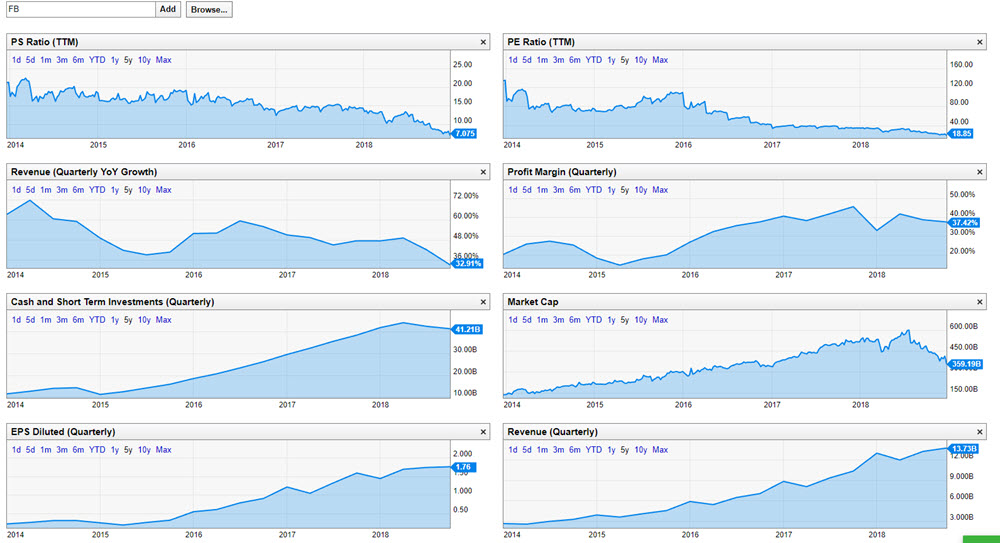Set PE Ratio chart to 1y range
1000x543 pixels.
pyautogui.click(x=611, y=60)
